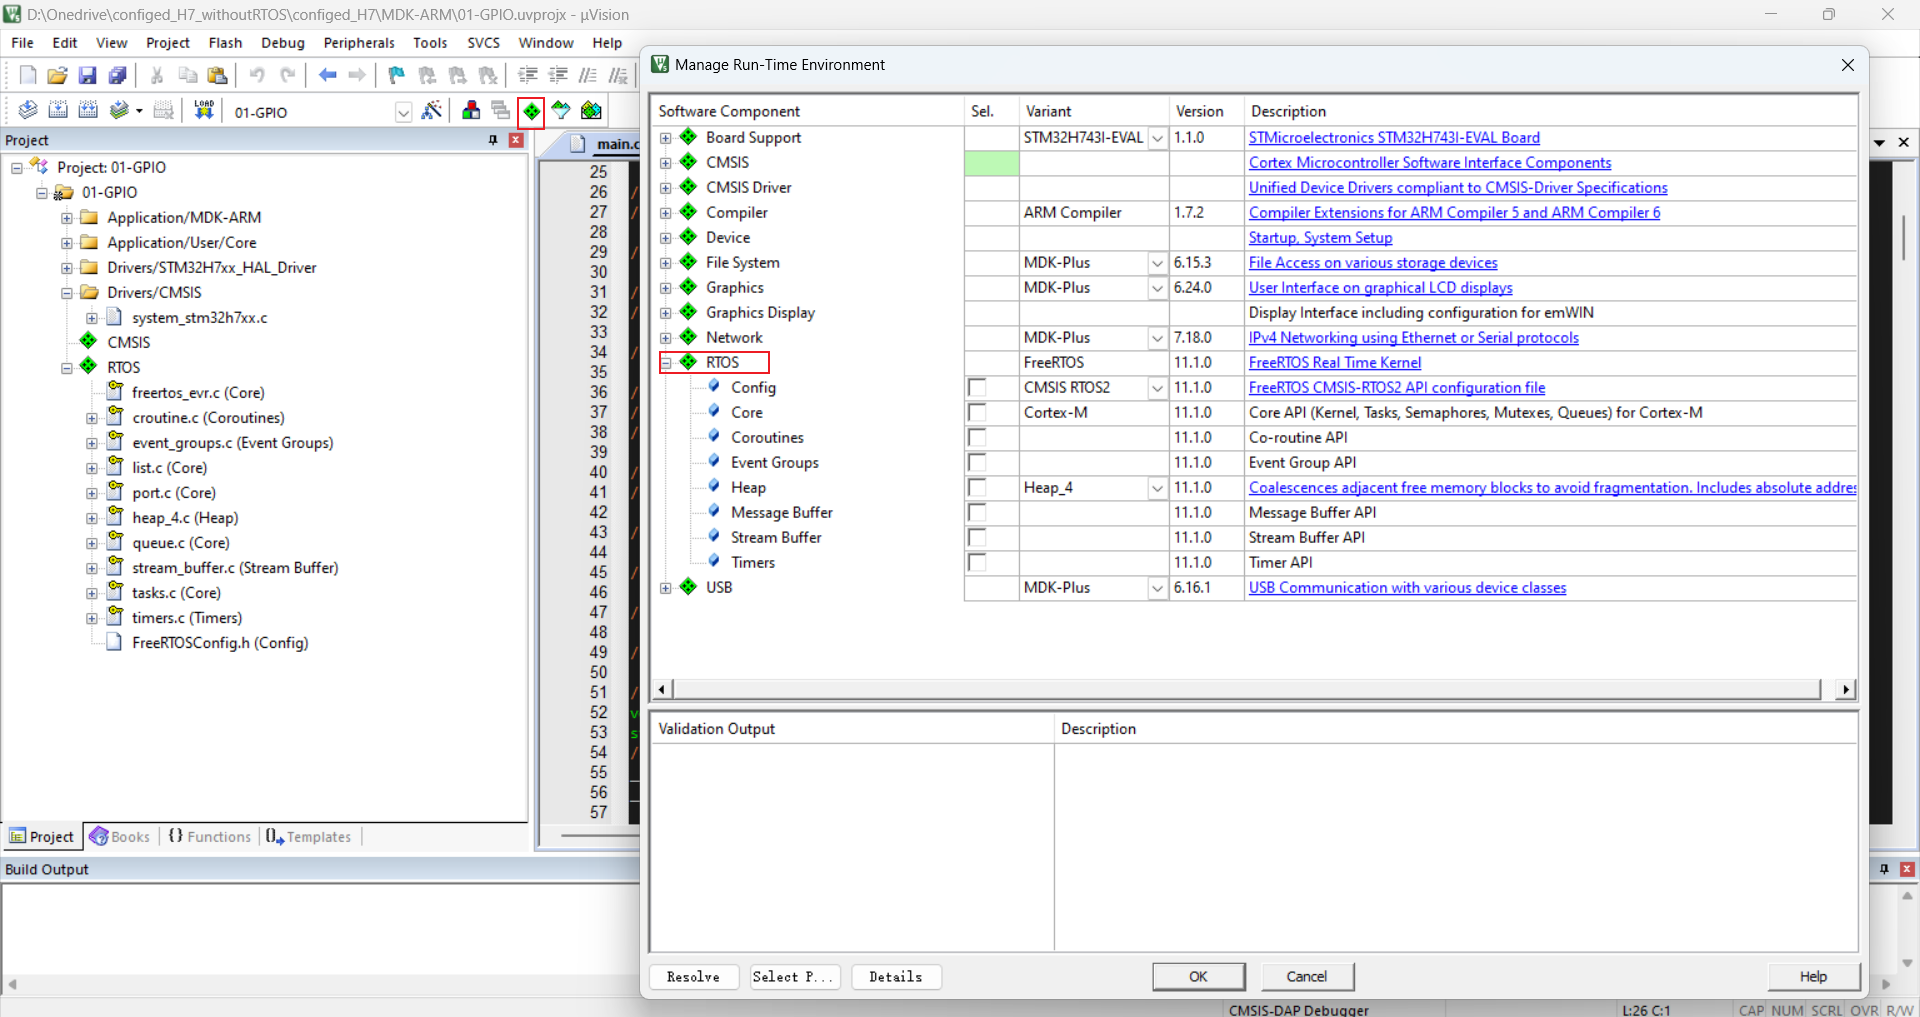Viewport: 1920px width, 1017px height.
Task: Click the Resolve button
Action: tap(694, 977)
